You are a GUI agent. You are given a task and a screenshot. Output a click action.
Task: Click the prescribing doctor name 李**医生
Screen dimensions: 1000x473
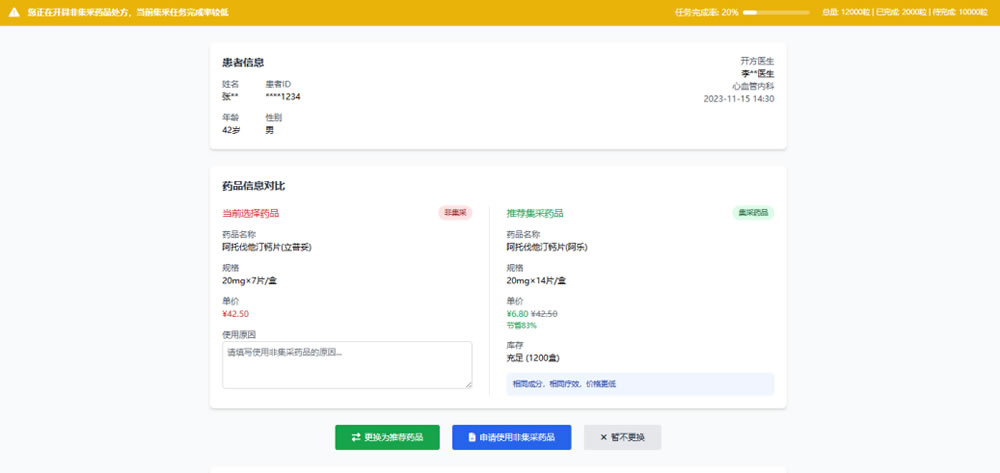[x=757, y=74]
